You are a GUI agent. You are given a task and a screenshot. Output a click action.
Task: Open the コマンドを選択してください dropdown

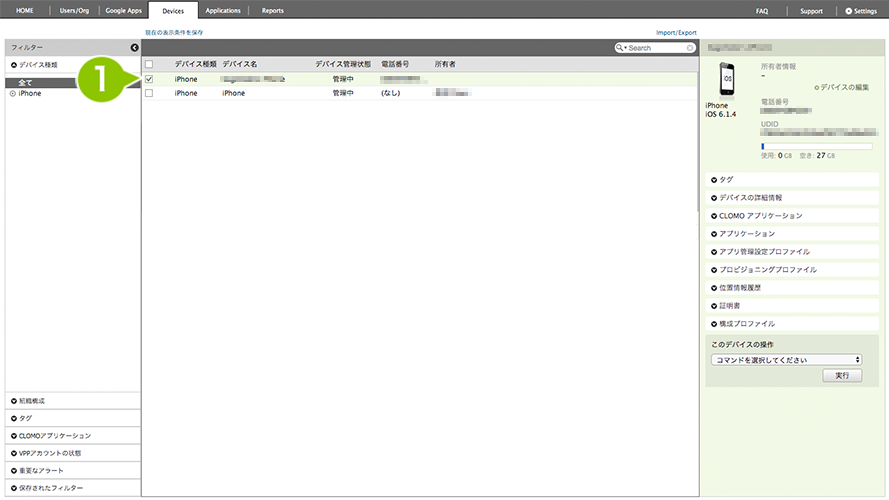785,359
